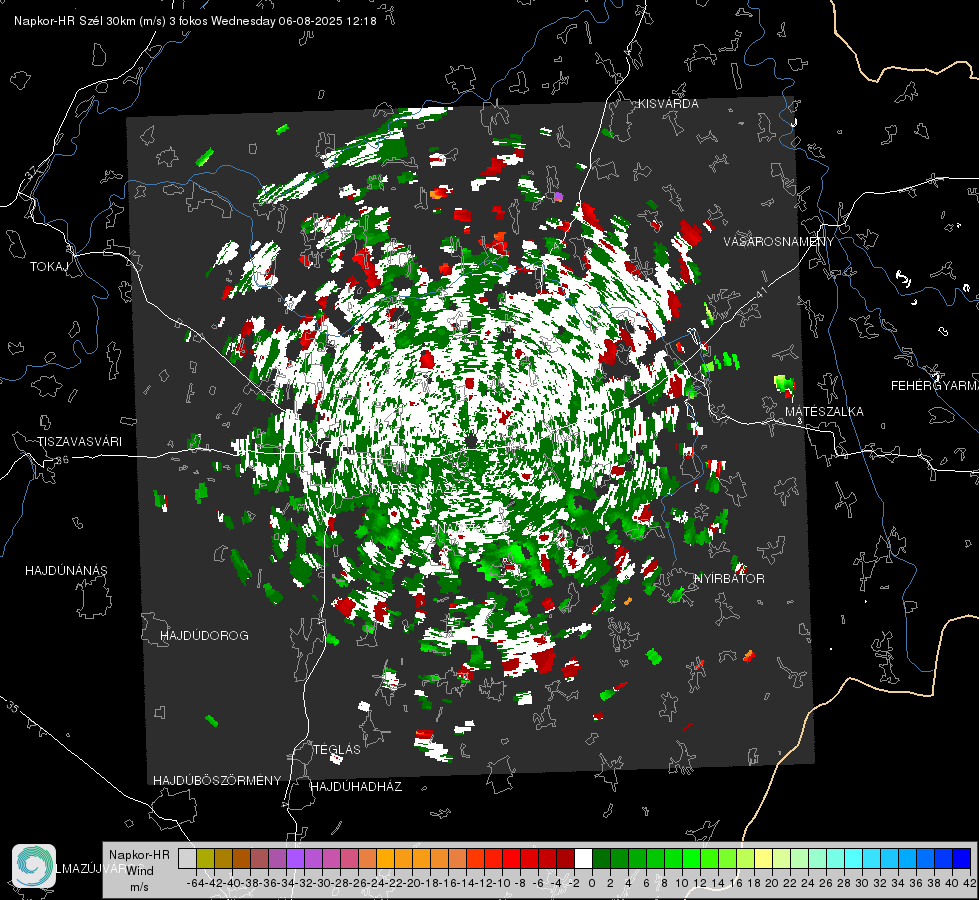Pick the olive swatch between -64 and -42
979x900 pixels.
click(205, 859)
